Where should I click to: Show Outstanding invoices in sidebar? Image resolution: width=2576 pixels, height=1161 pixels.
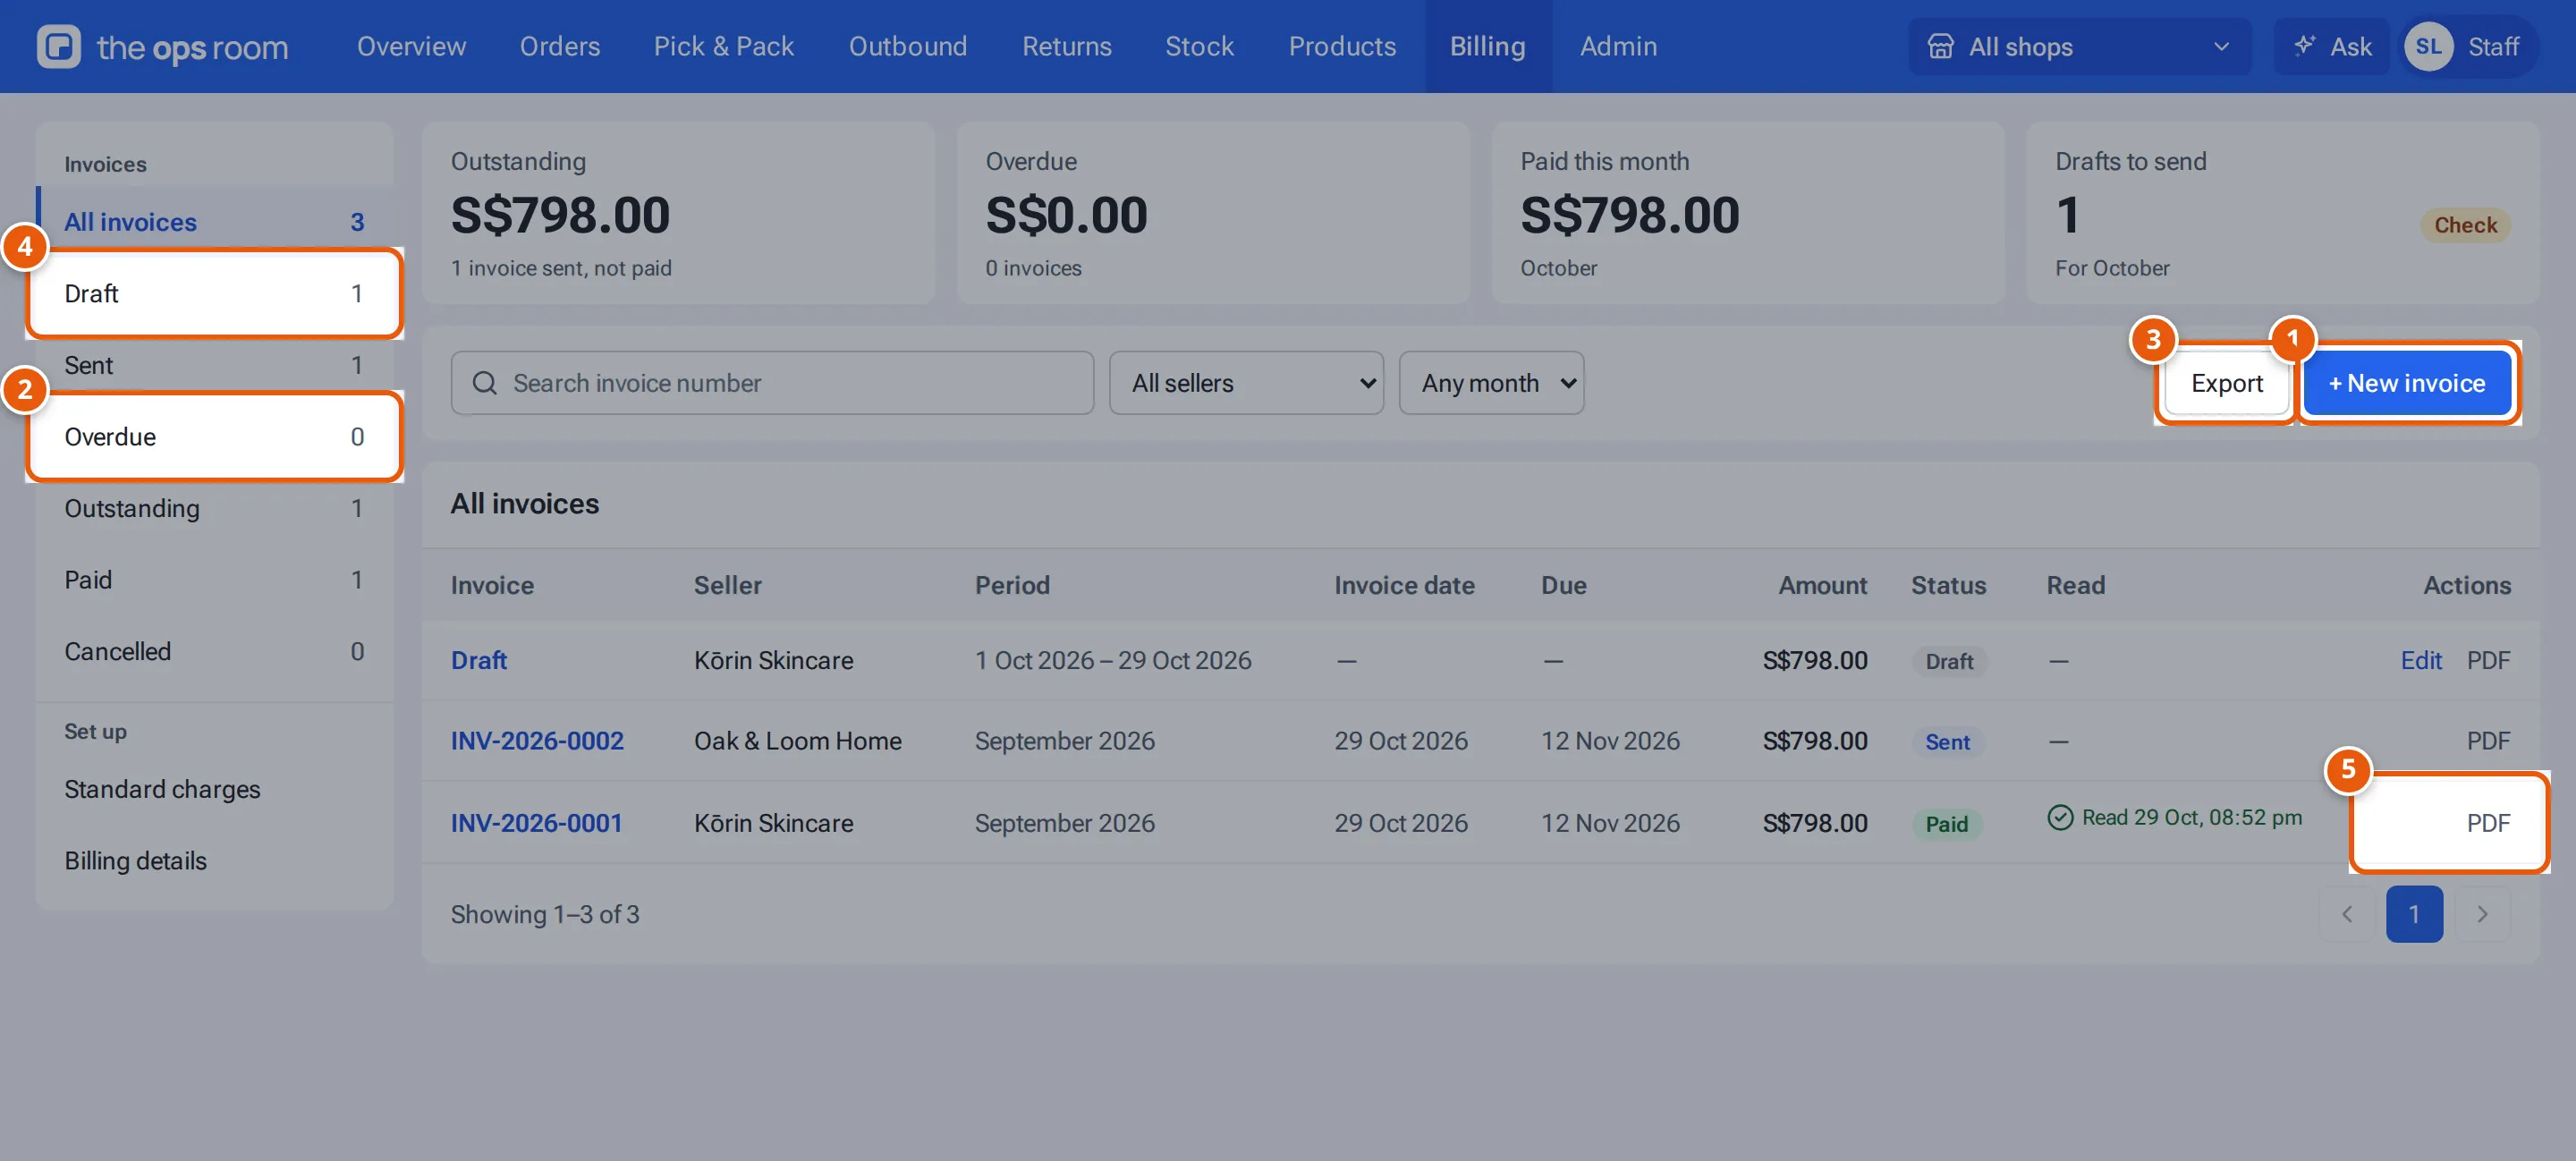[x=214, y=508]
